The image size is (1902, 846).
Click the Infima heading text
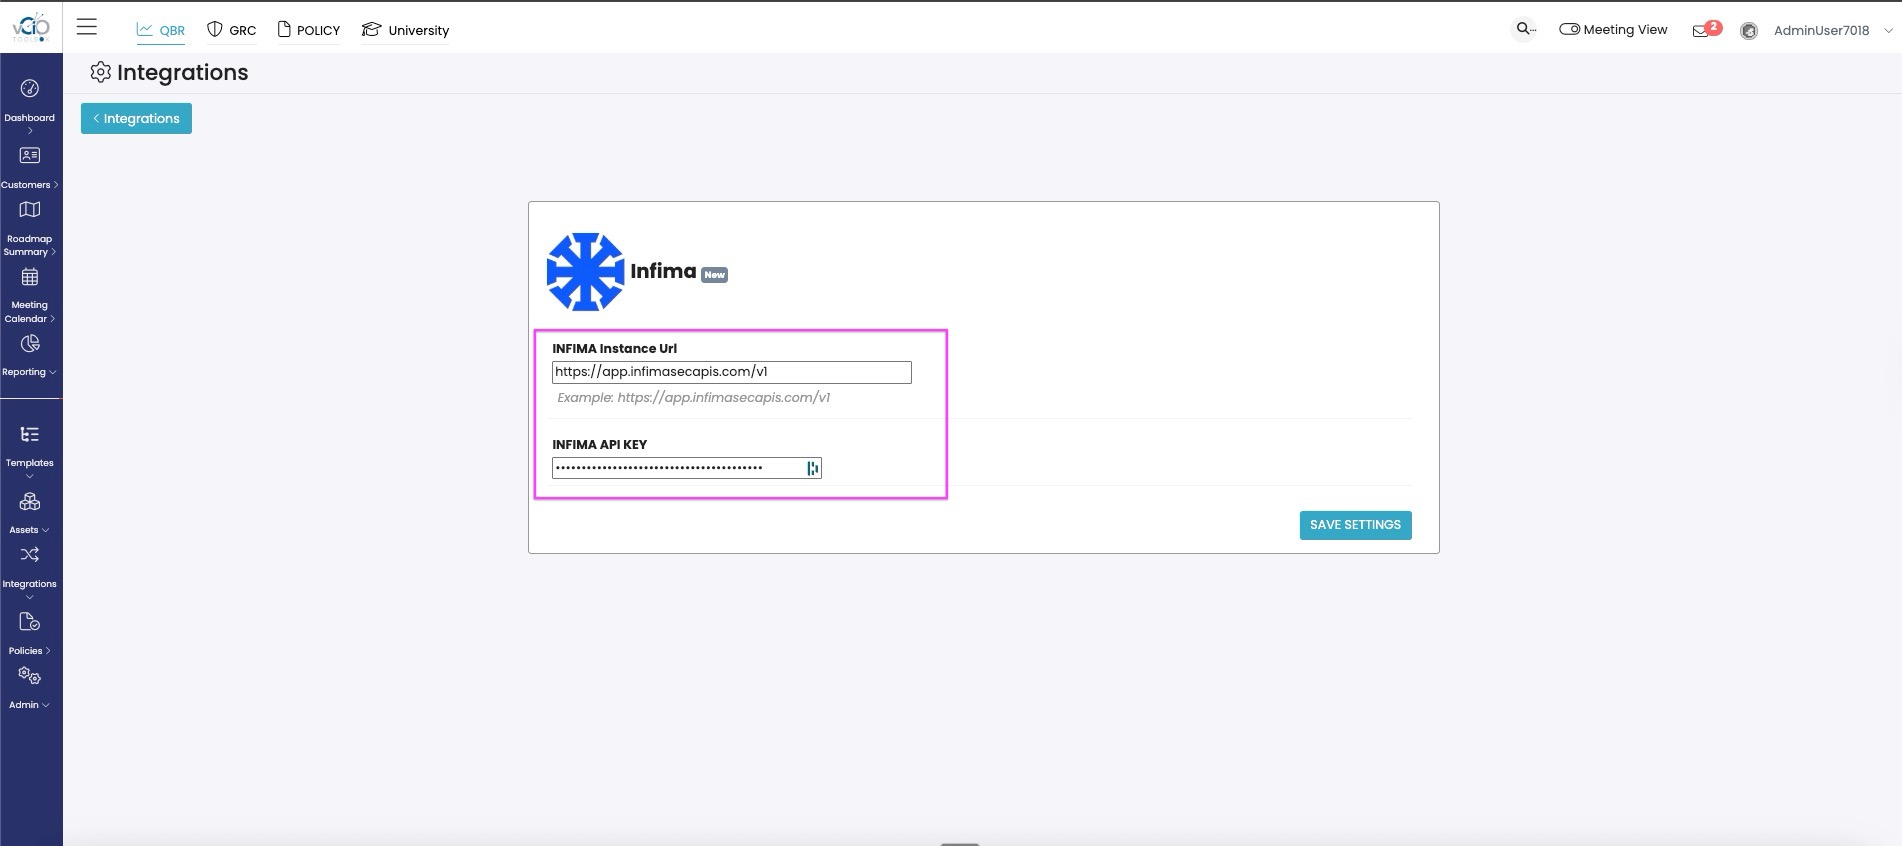[663, 271]
